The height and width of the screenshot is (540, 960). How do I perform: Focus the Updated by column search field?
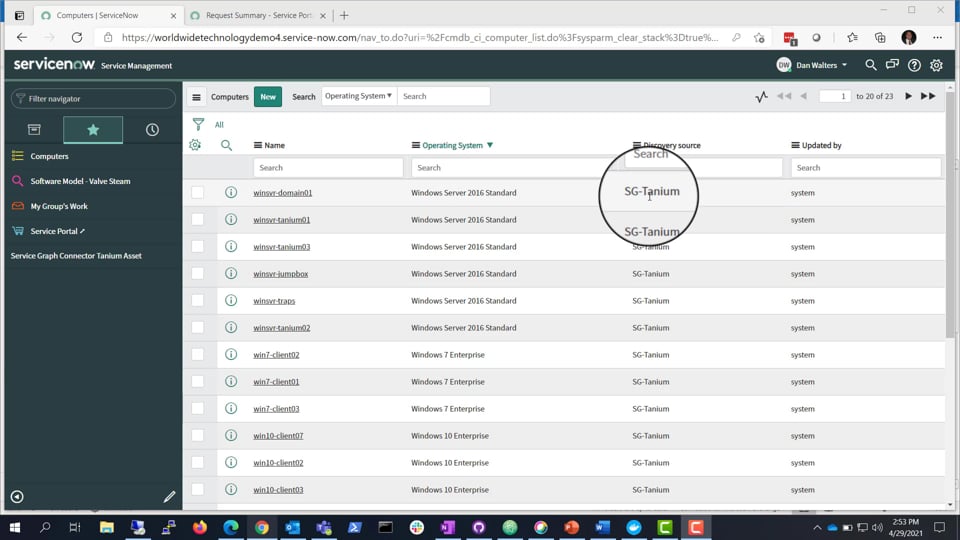(x=866, y=168)
